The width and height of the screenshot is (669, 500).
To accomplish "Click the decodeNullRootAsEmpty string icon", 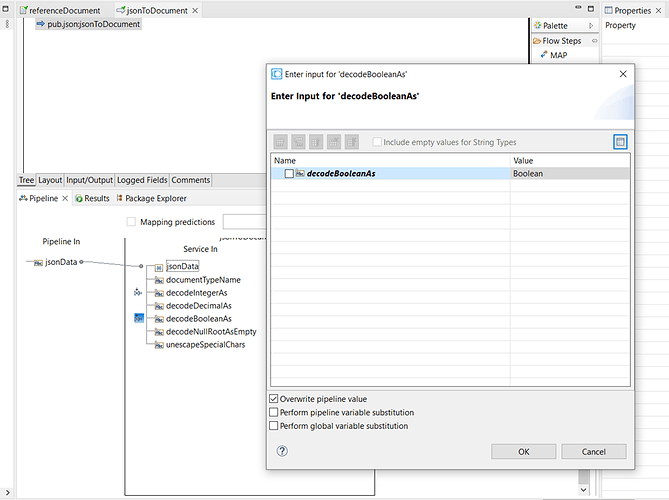I will 159,332.
